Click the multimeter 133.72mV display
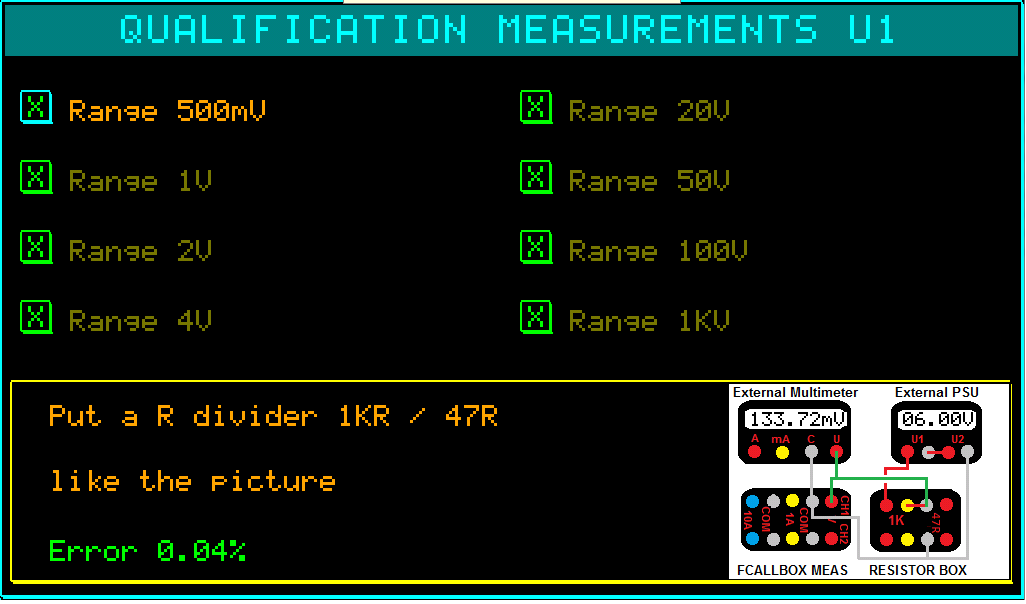This screenshot has width=1026, height=604. tap(796, 419)
